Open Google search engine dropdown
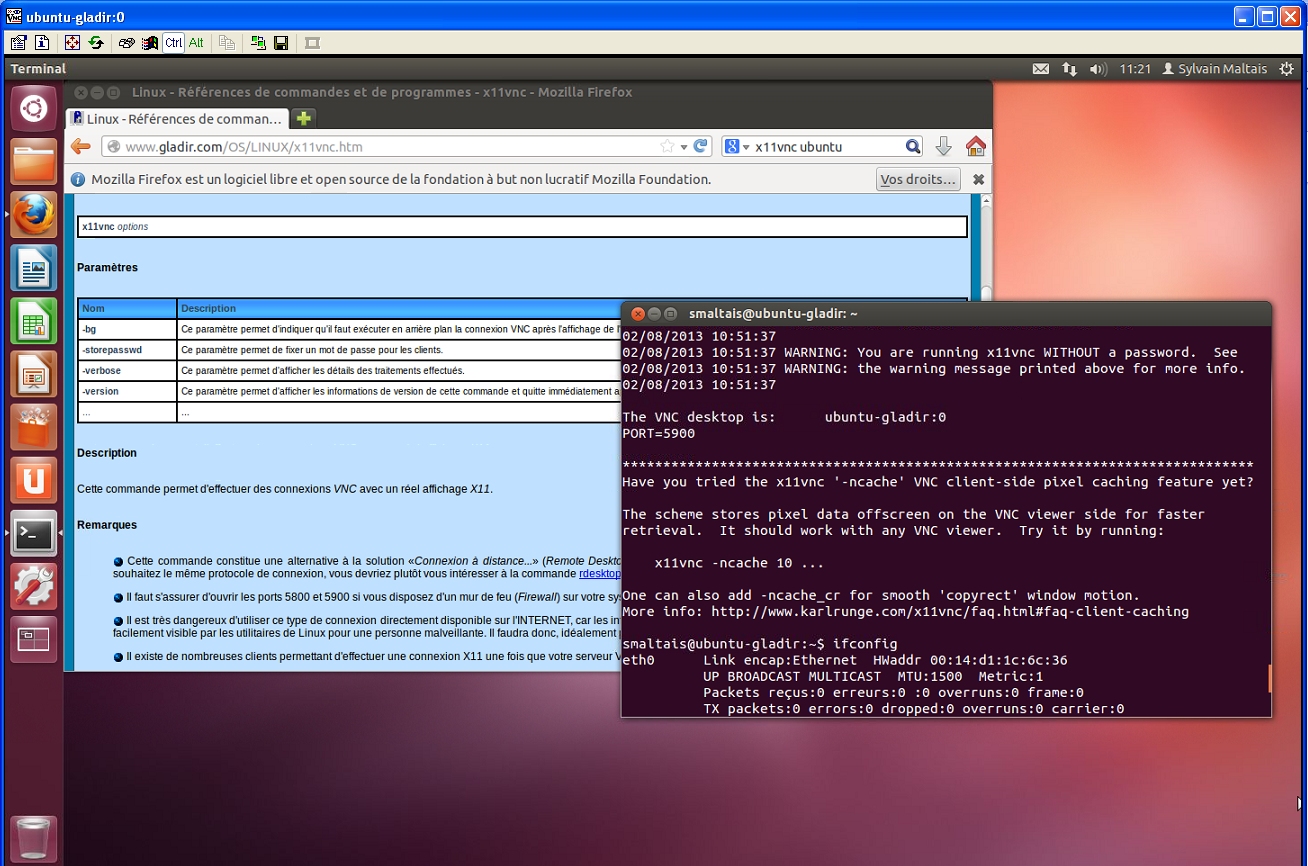Image resolution: width=1308 pixels, height=866 pixels. coord(737,147)
